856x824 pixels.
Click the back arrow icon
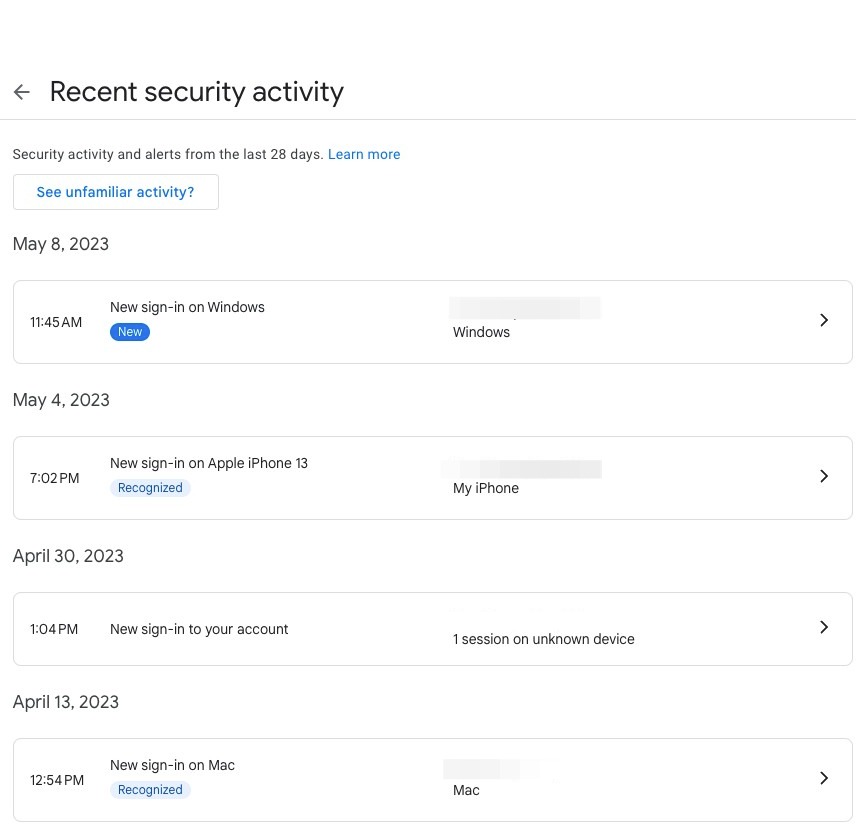(22, 92)
